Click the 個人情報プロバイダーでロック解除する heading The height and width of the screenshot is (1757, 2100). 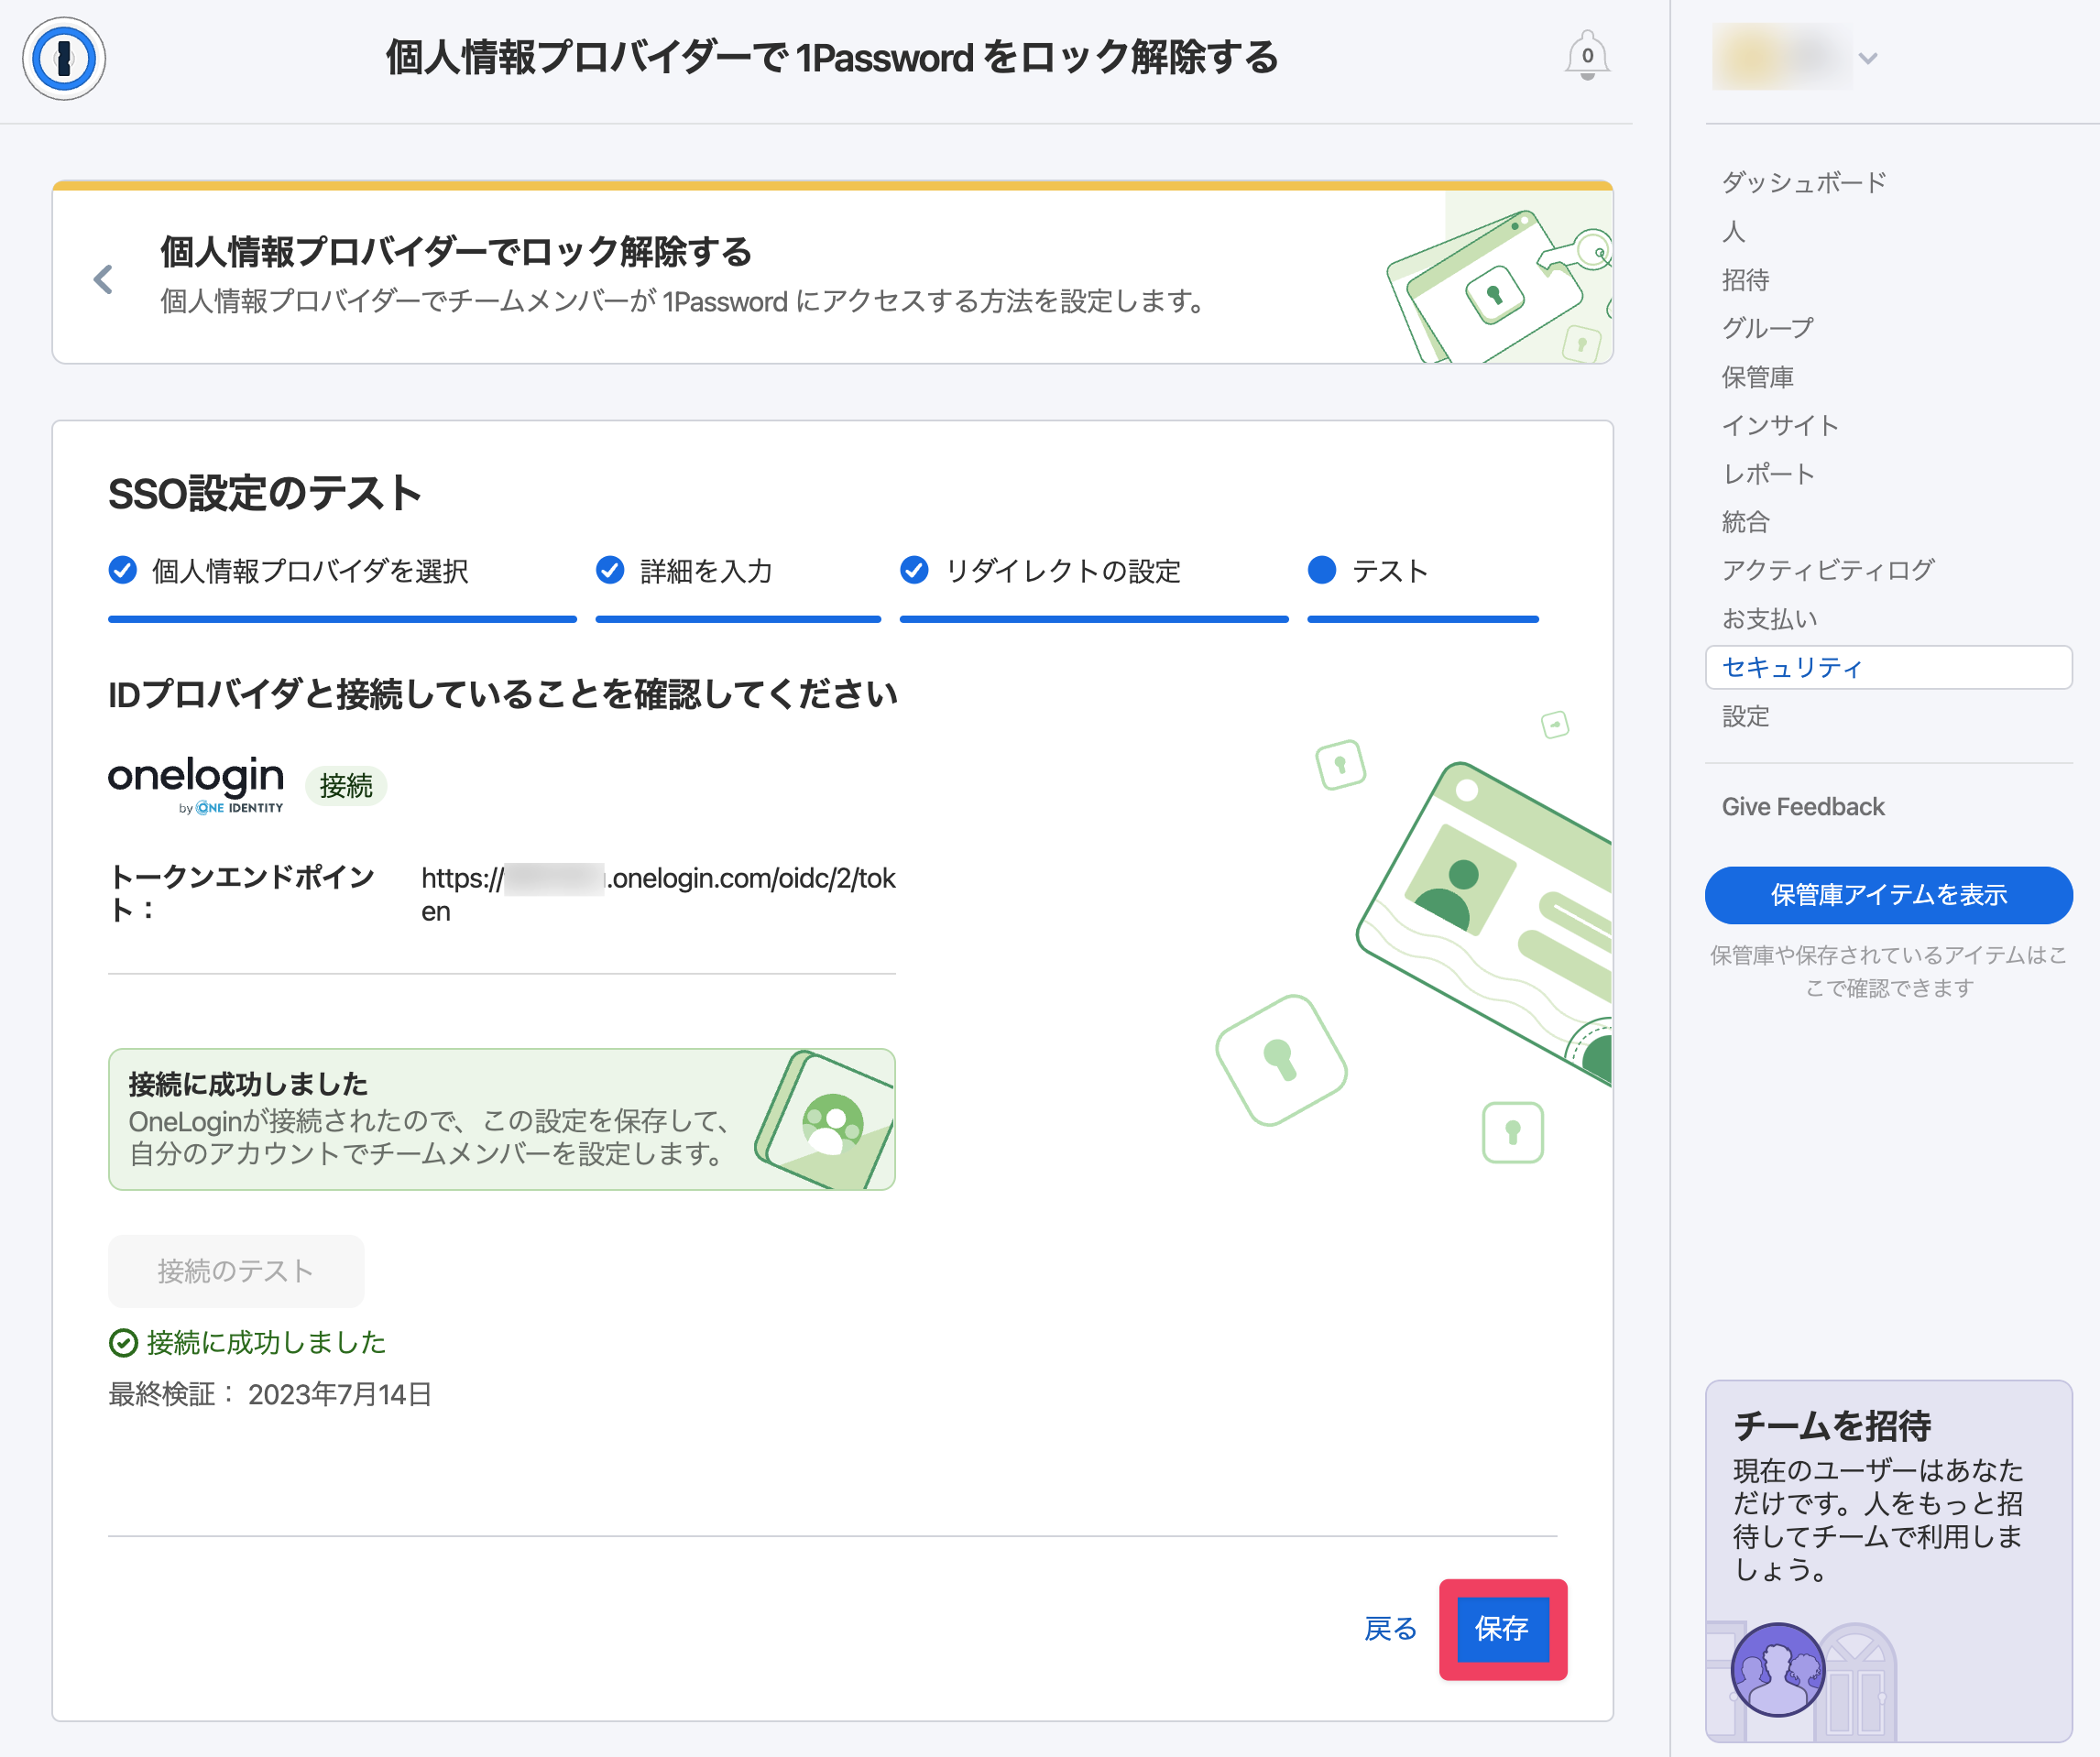[456, 252]
